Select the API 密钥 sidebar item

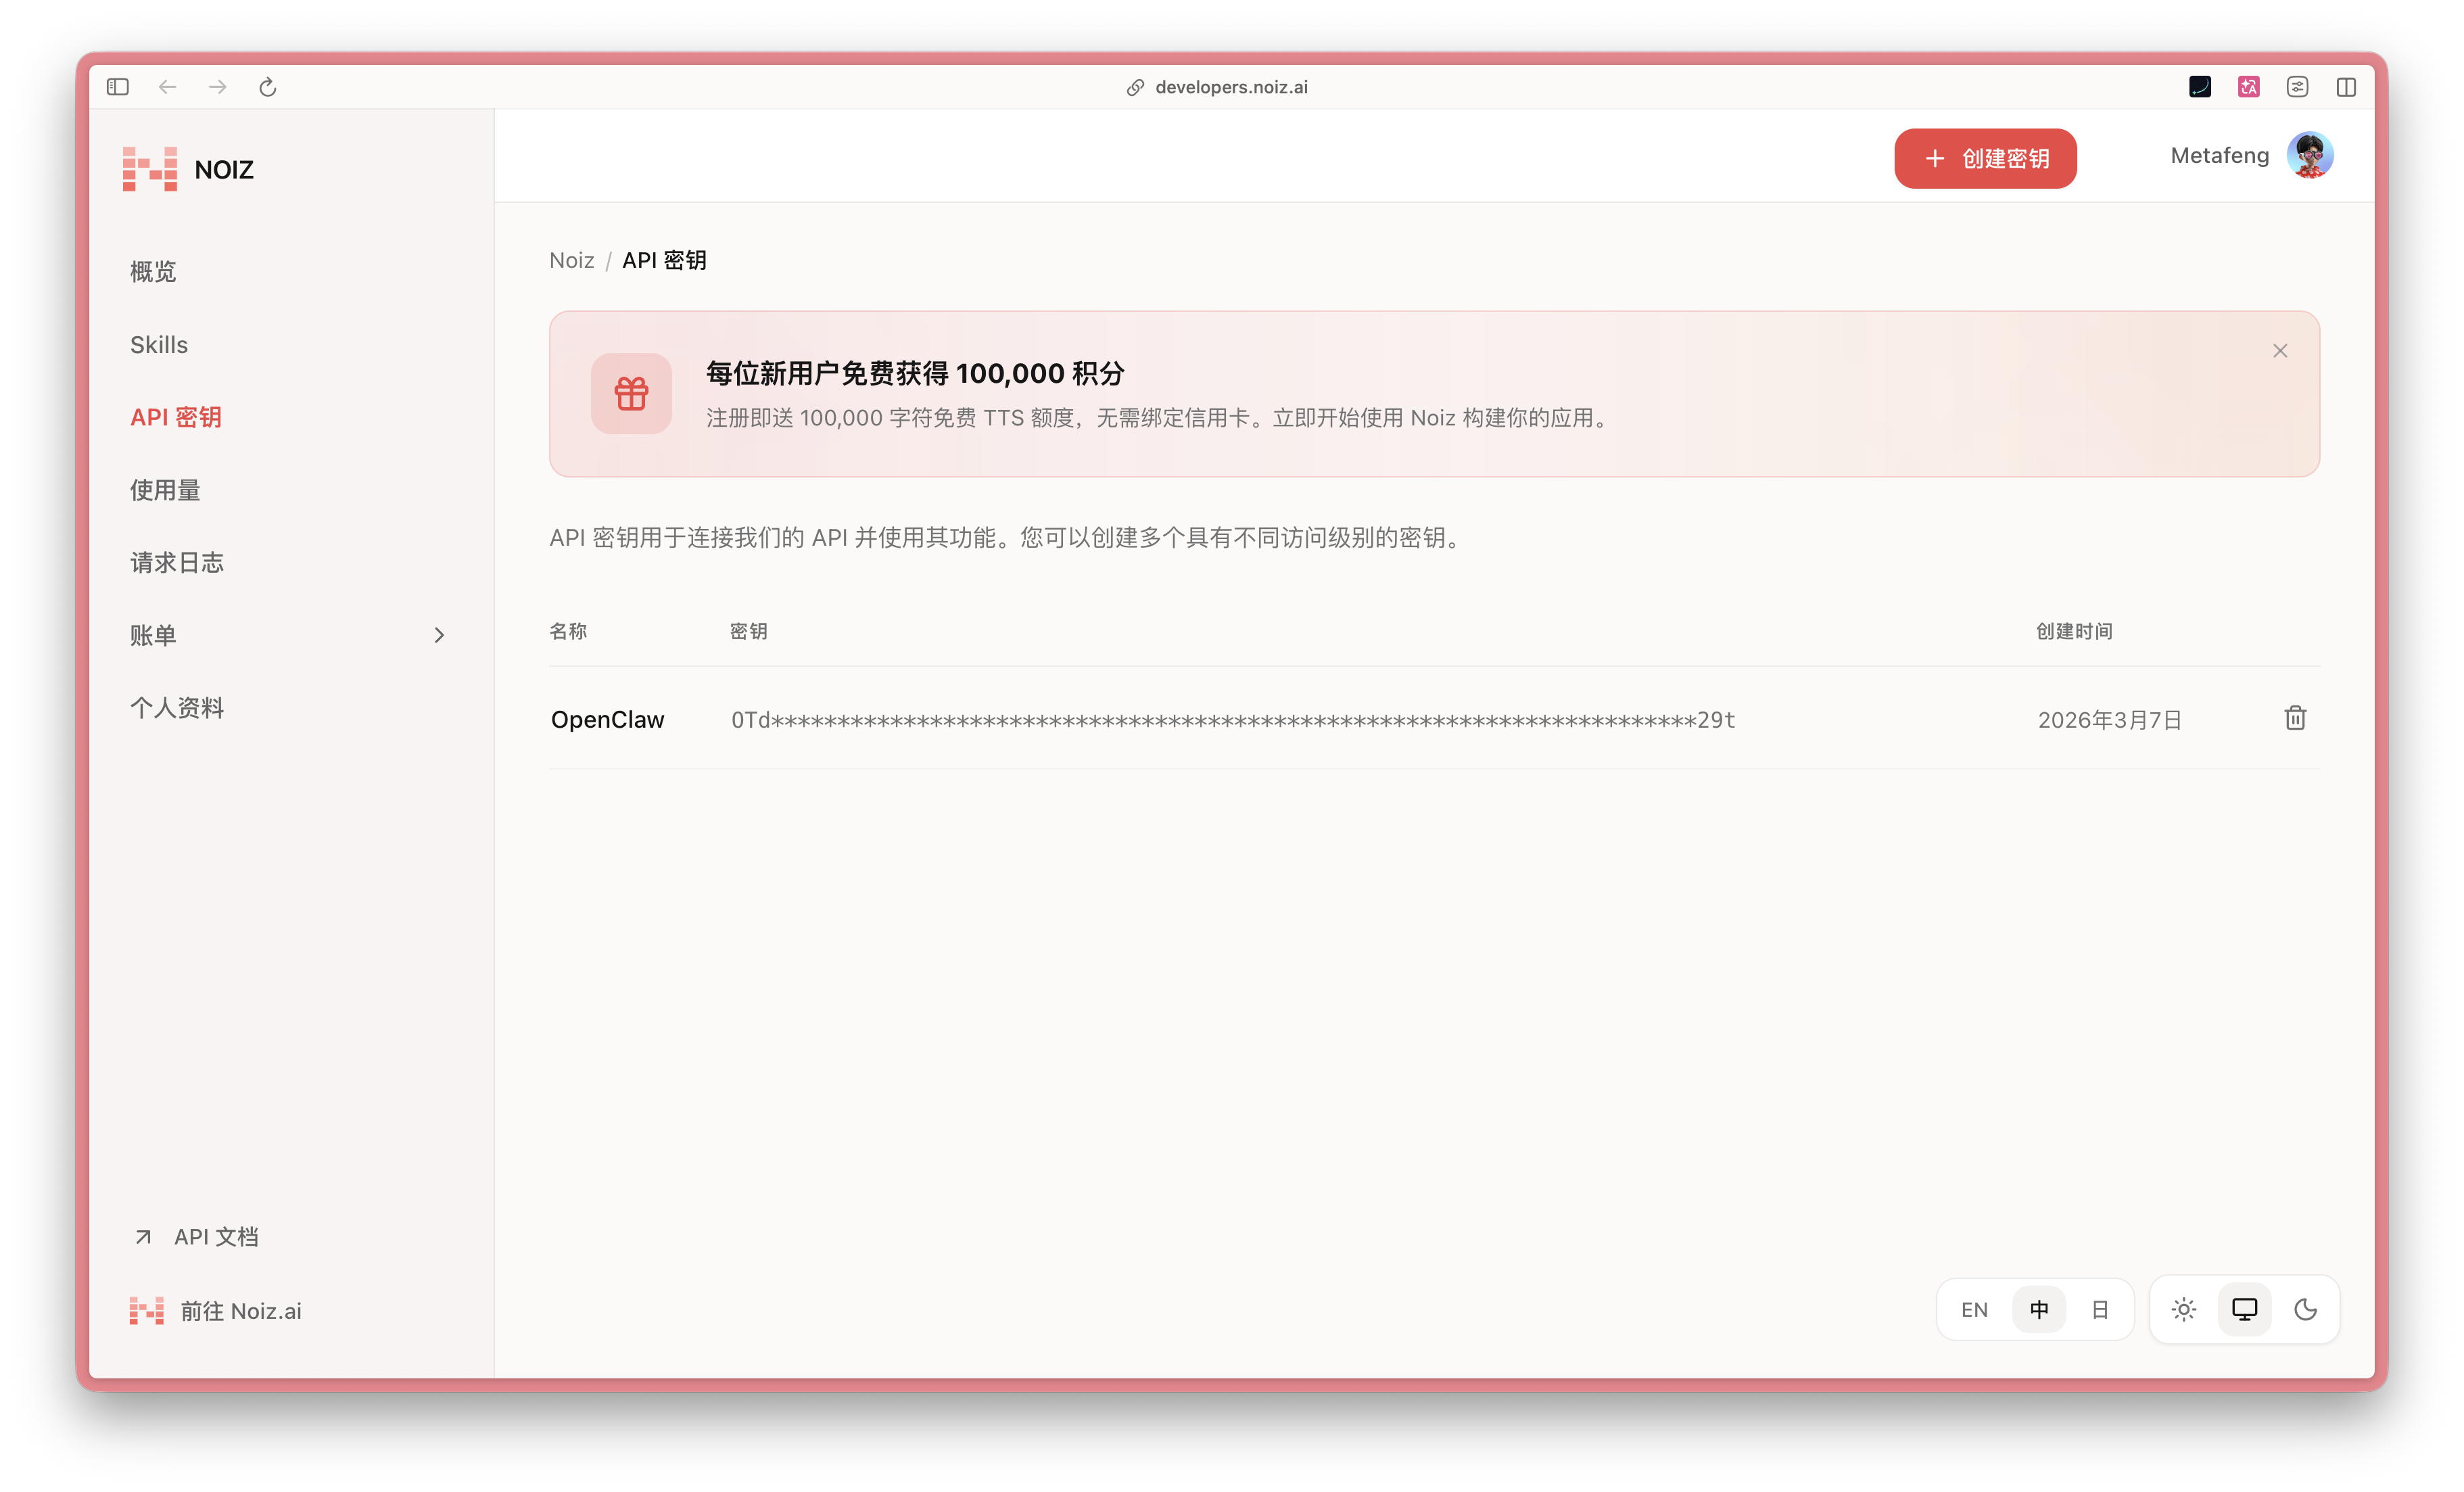(176, 417)
